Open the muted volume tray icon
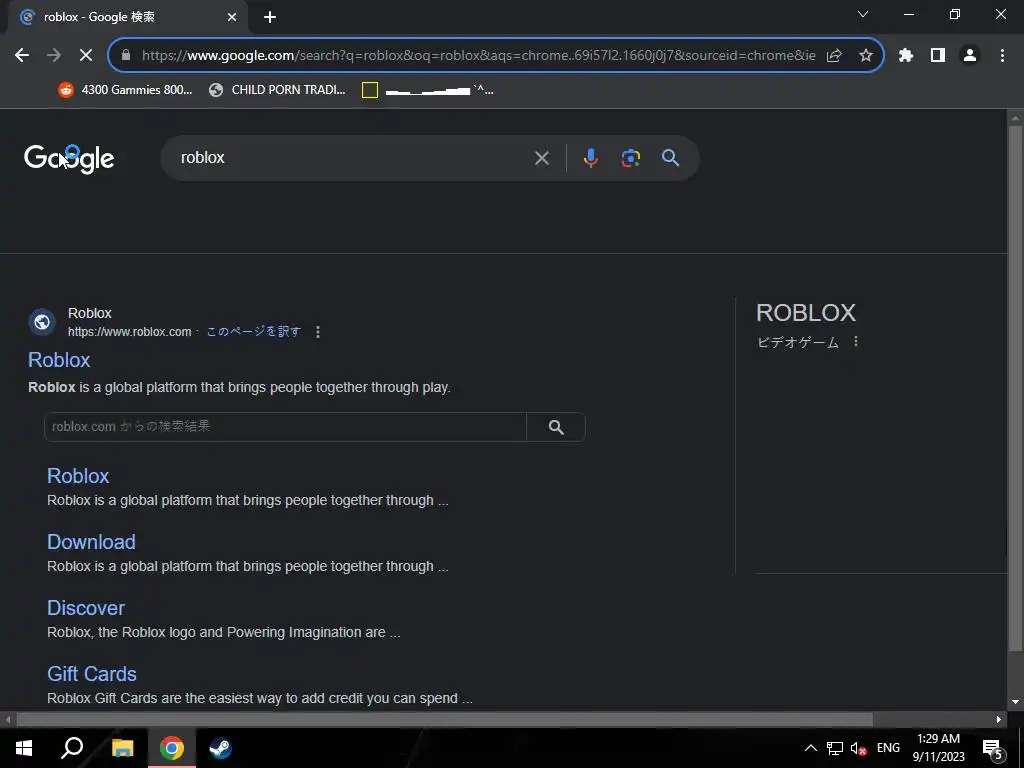 pos(858,748)
